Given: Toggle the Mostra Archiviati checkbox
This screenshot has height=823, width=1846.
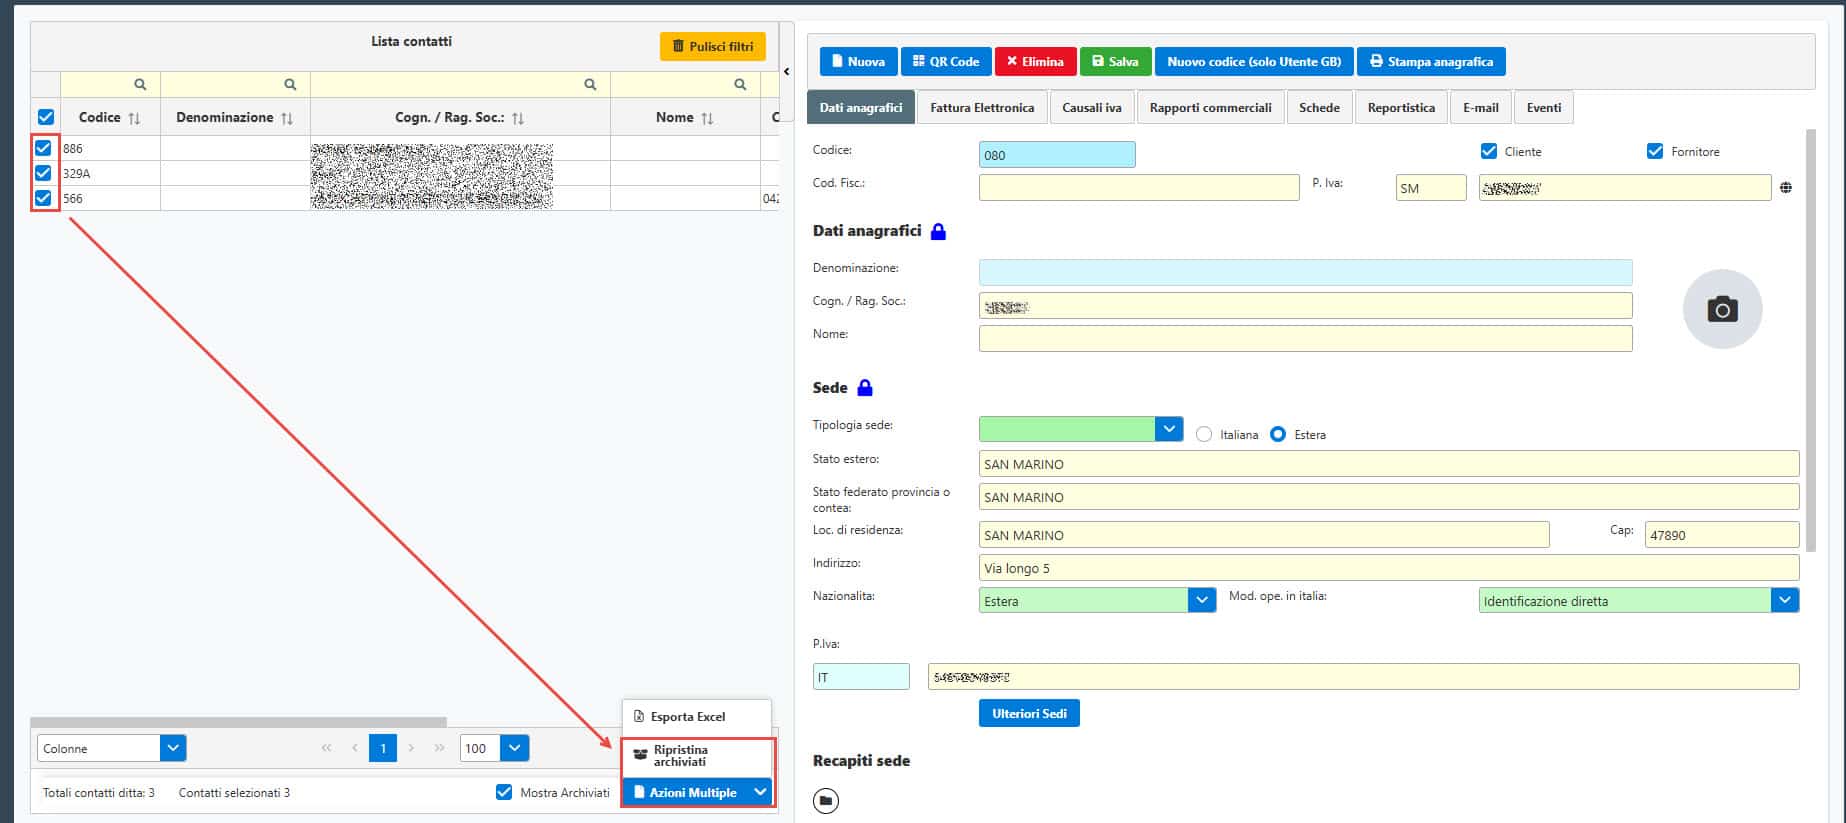Looking at the screenshot, I should [x=504, y=792].
